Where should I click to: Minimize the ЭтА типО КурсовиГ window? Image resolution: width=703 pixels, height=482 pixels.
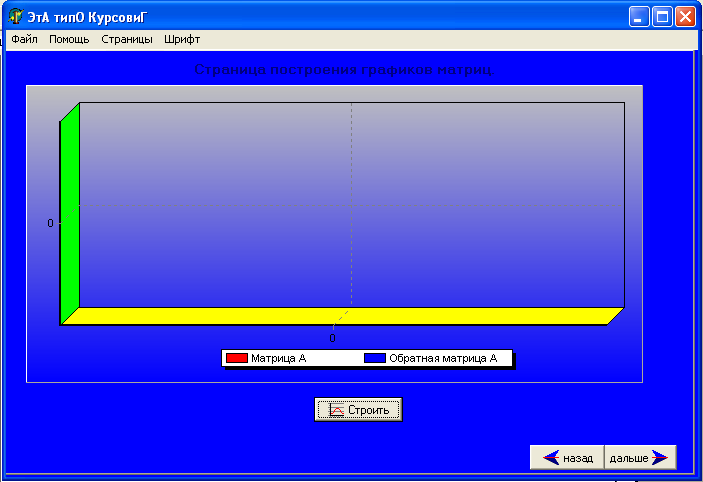point(639,17)
